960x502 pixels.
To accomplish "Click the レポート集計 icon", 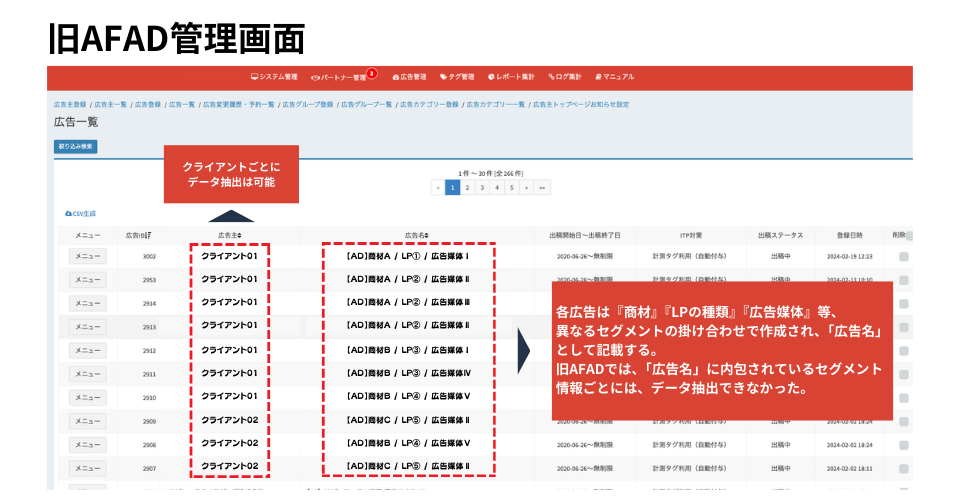I will 492,77.
